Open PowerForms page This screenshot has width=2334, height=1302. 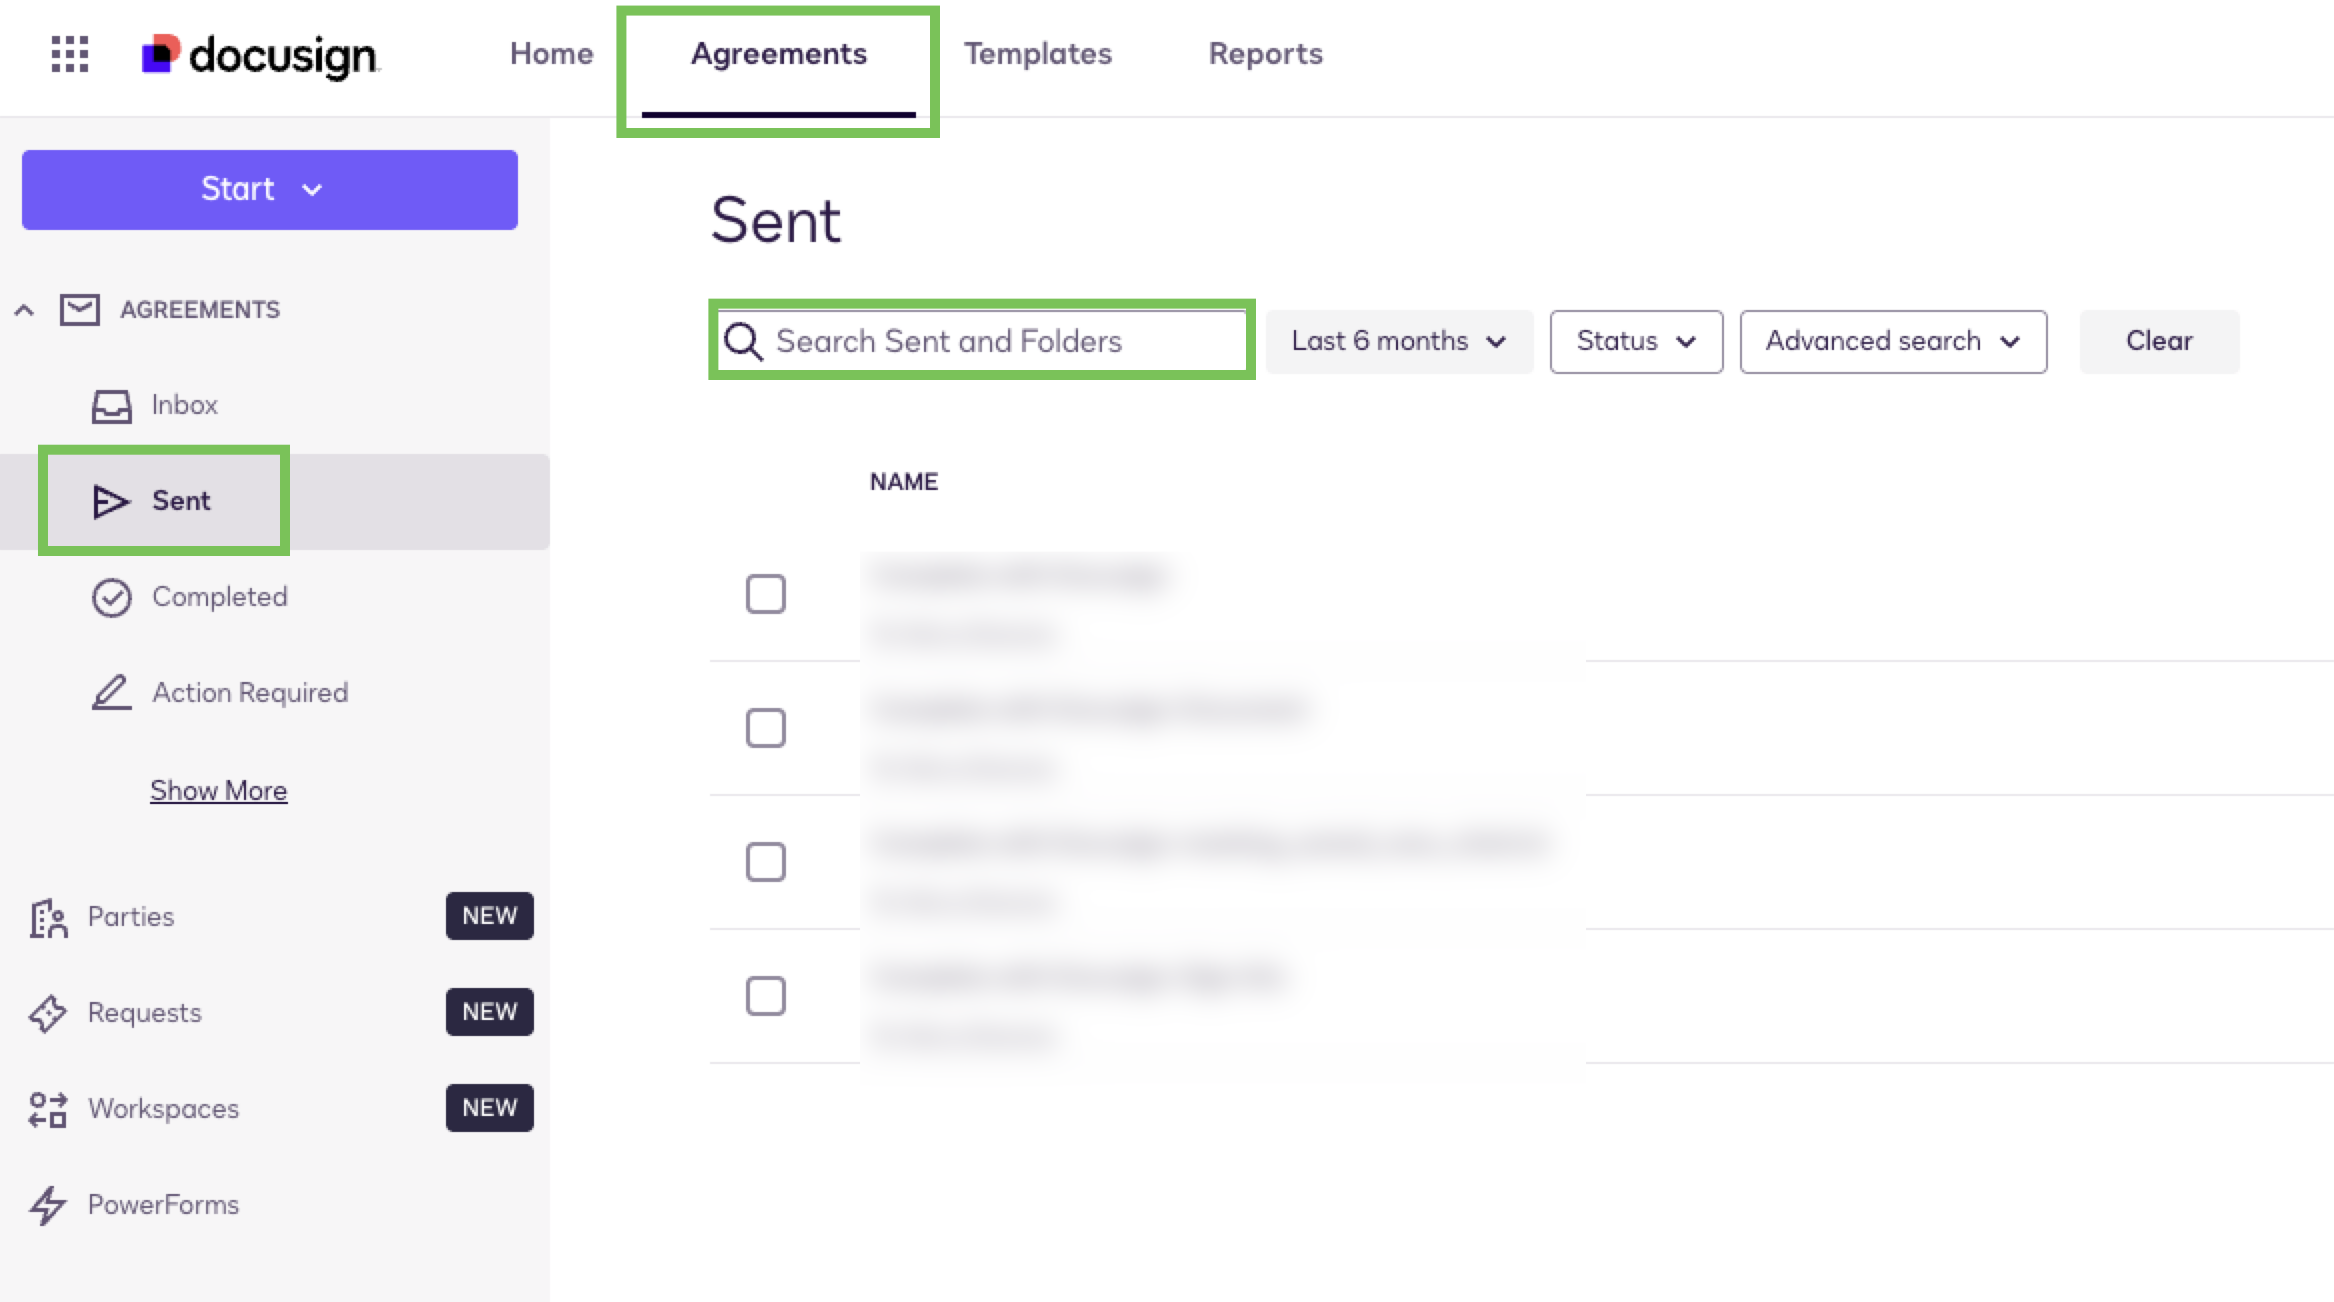tap(163, 1205)
